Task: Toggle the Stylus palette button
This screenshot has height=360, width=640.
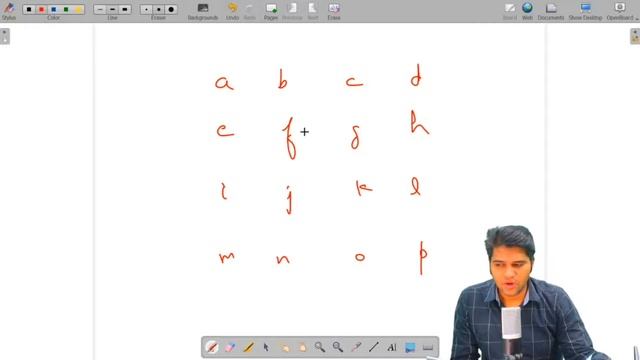Action: [9, 10]
